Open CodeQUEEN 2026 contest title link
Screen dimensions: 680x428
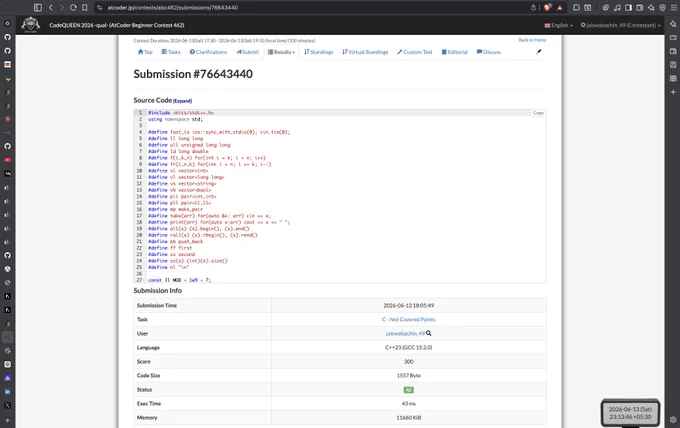tap(117, 25)
